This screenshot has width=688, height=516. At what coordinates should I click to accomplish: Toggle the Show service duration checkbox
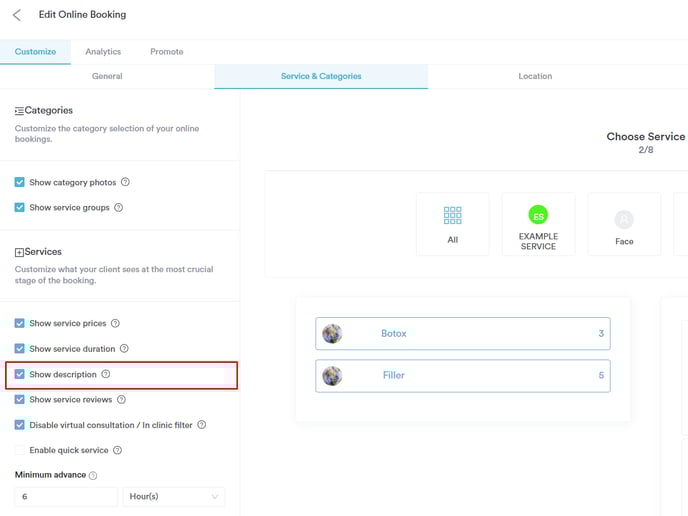[19, 349]
